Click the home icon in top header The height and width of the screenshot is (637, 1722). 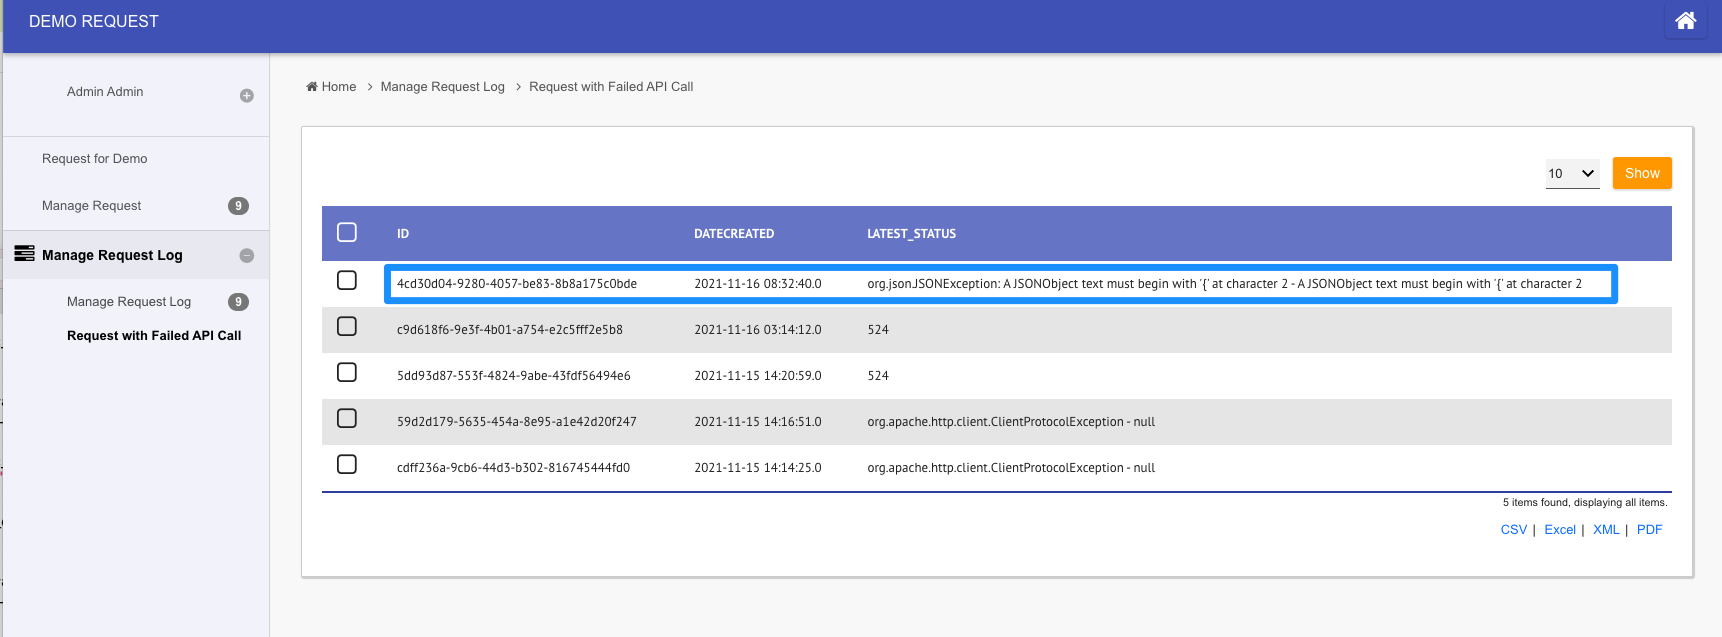click(1685, 21)
